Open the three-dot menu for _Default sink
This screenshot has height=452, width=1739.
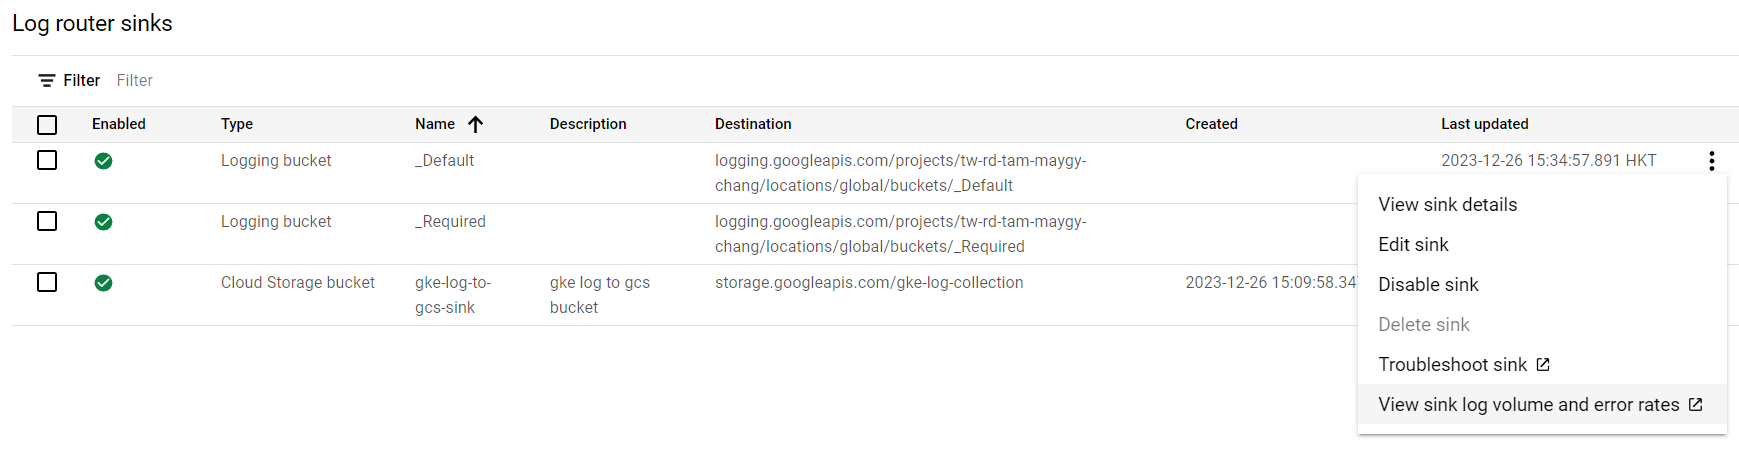pyautogui.click(x=1711, y=161)
